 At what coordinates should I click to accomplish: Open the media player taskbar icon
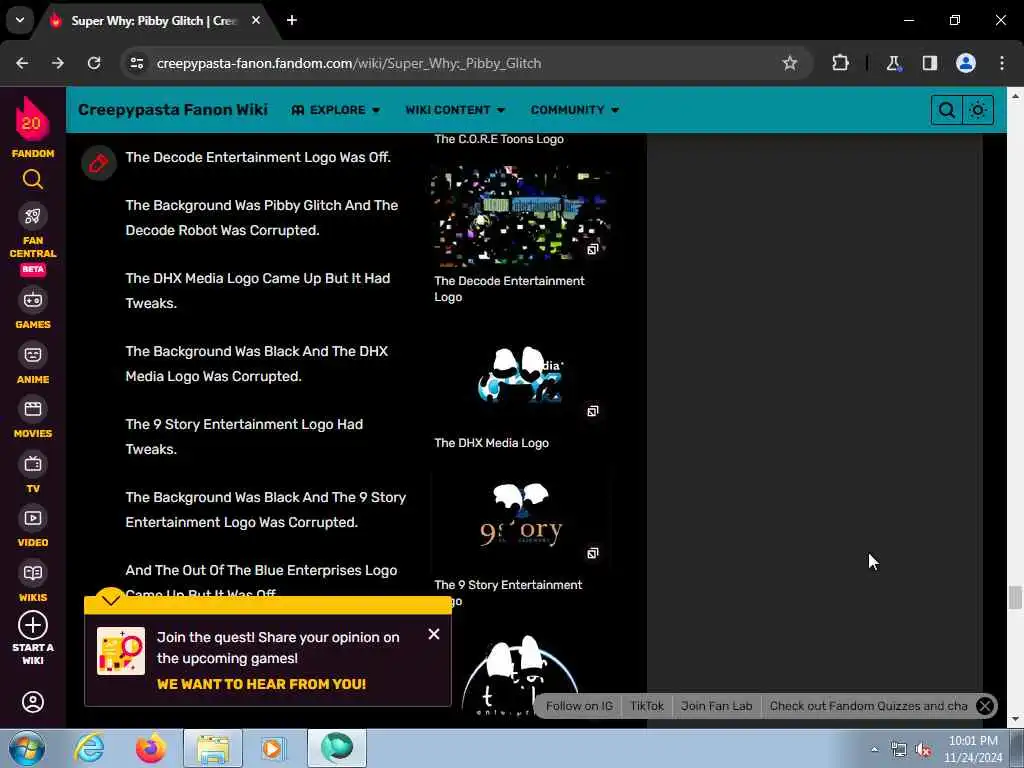(x=274, y=748)
